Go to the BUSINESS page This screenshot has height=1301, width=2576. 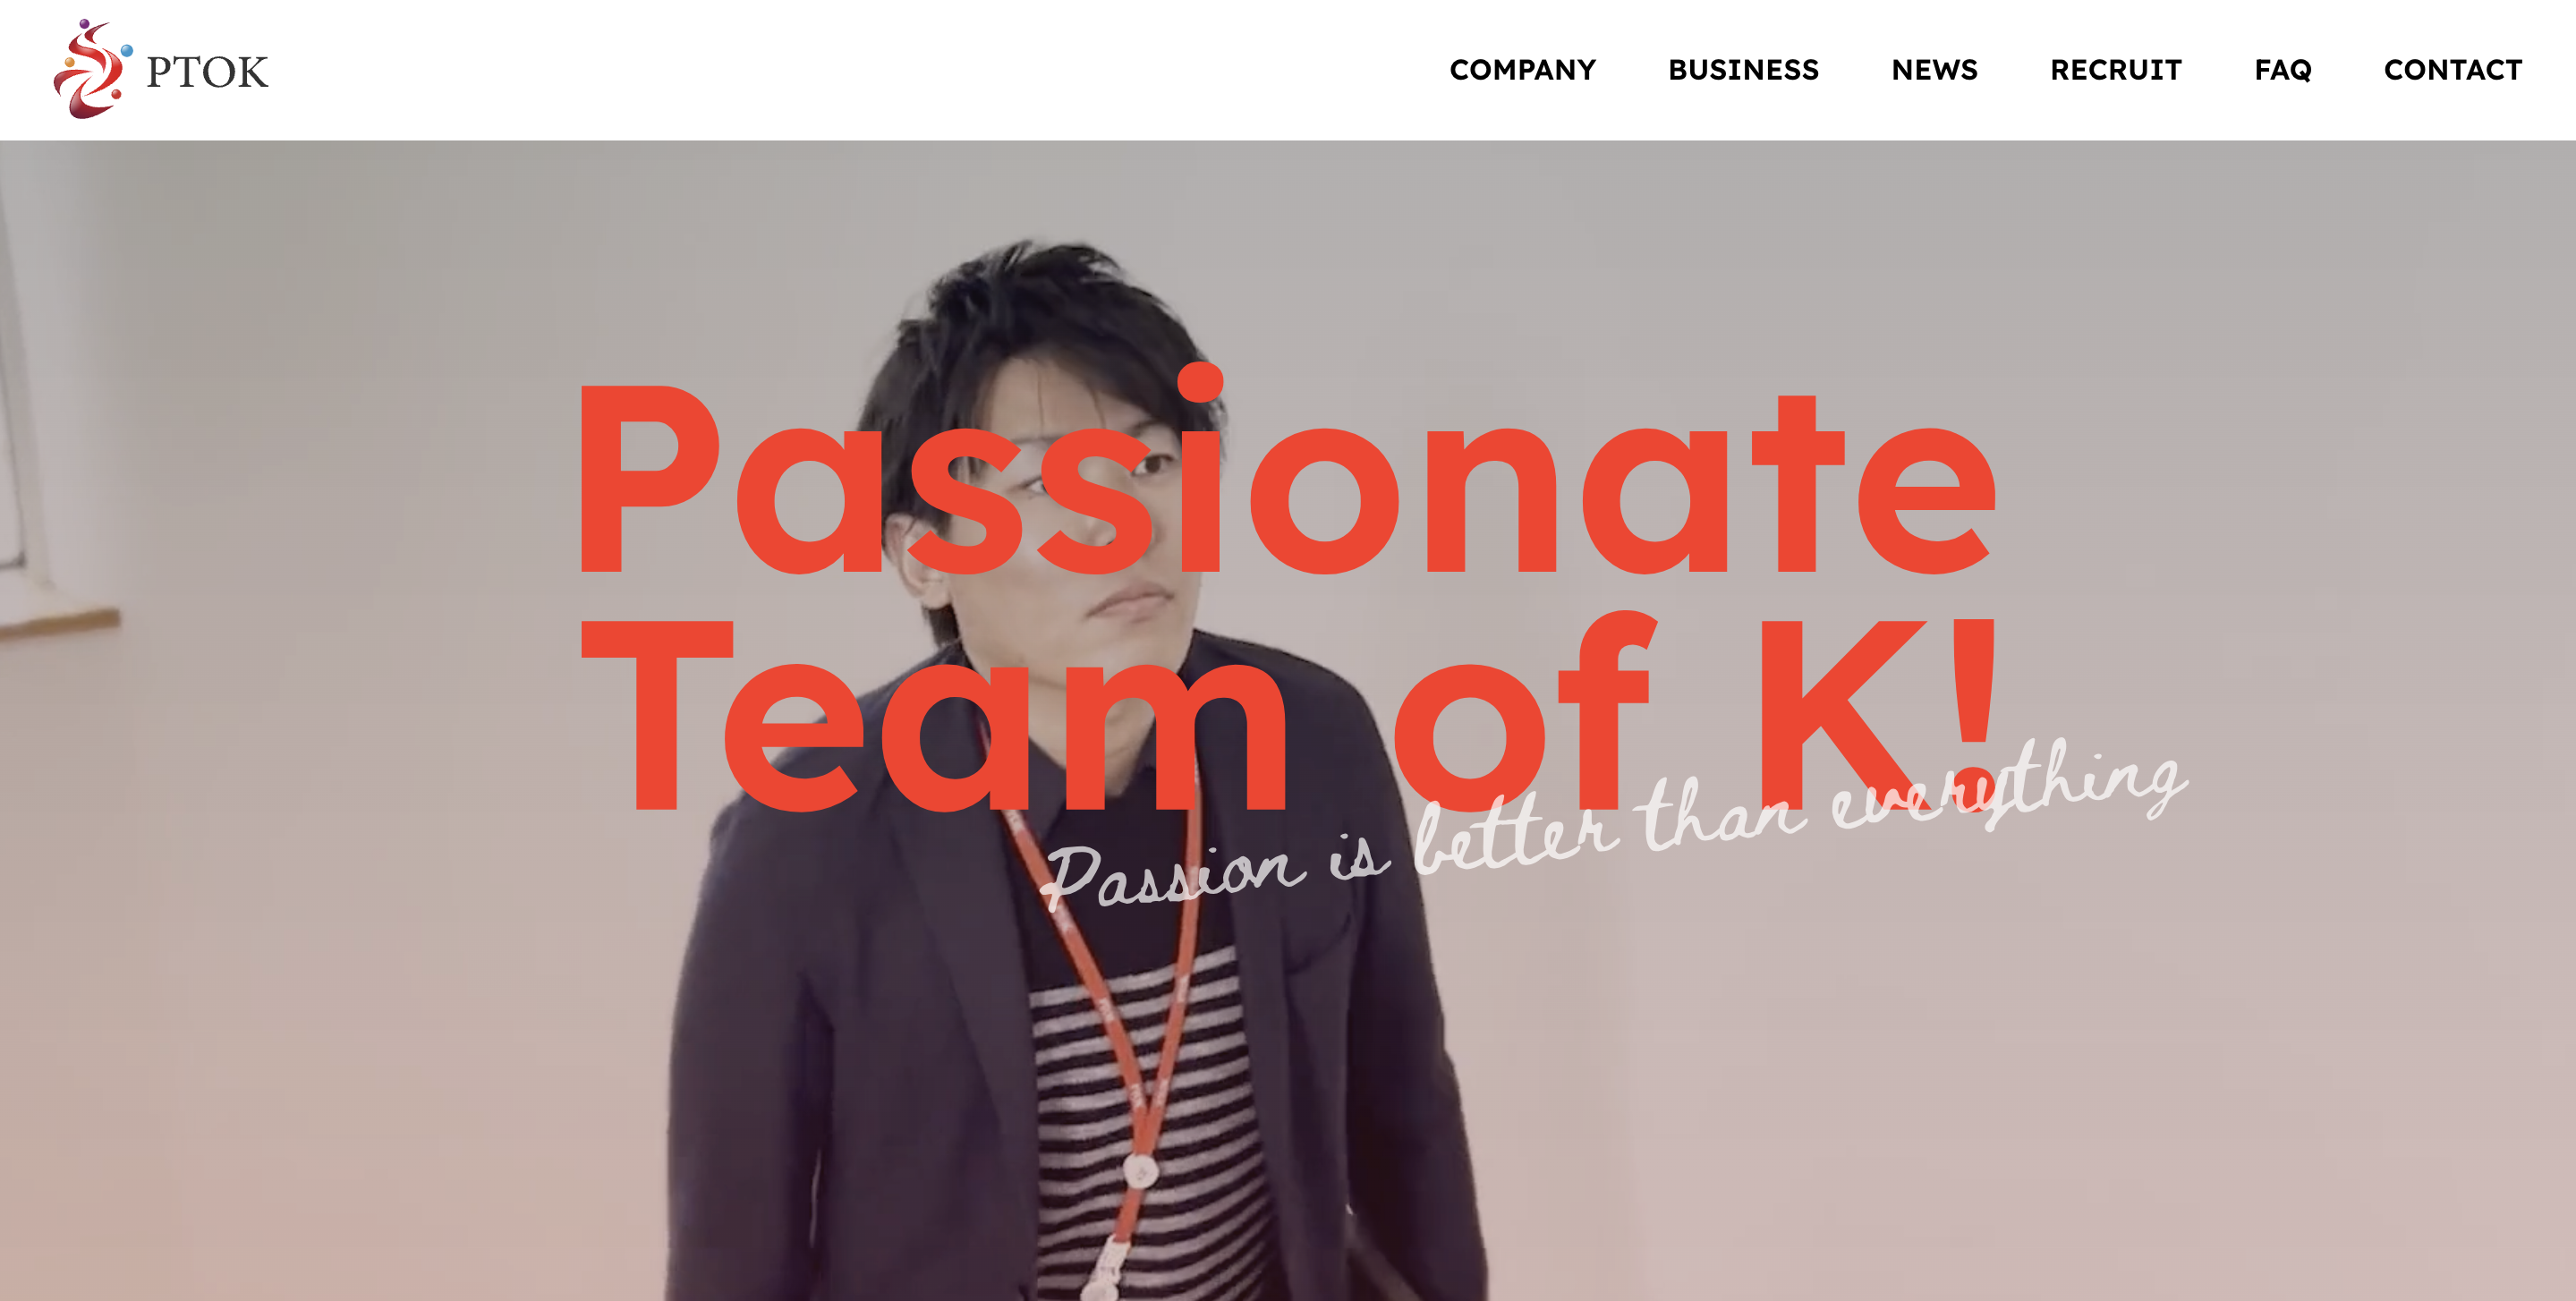point(1743,70)
